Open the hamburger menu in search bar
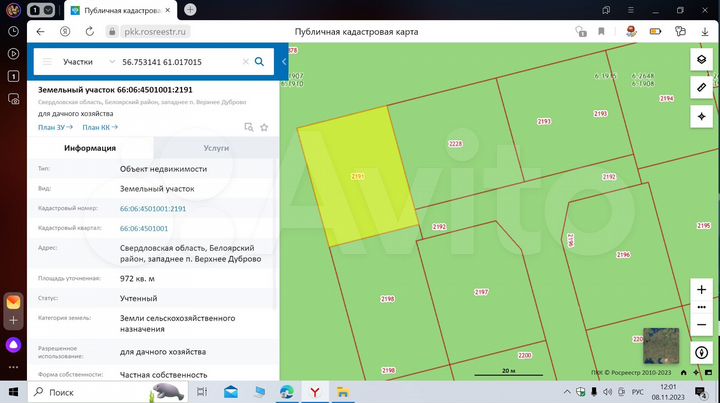This screenshot has width=720, height=403. (x=47, y=62)
